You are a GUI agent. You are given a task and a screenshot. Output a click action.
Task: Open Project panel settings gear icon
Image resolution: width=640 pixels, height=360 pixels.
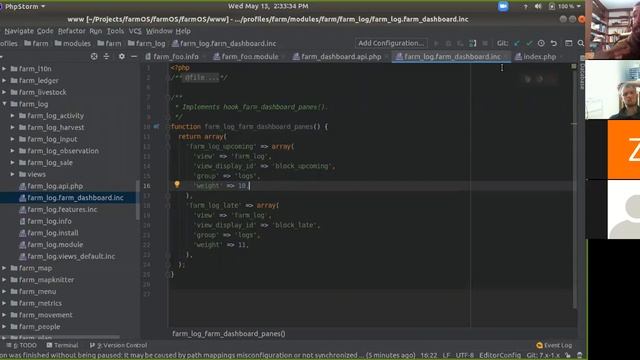(x=122, y=56)
